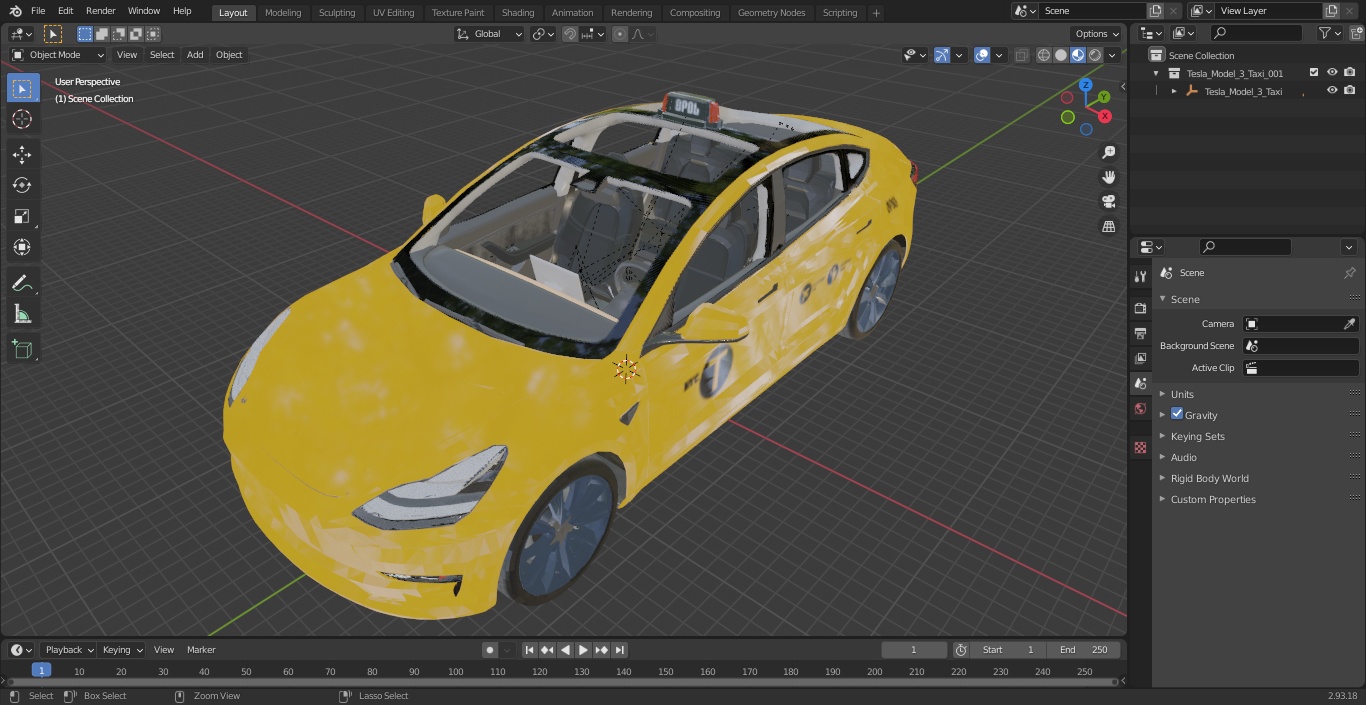Enable snapping with the magnet icon
The image size is (1366, 705).
[x=570, y=34]
